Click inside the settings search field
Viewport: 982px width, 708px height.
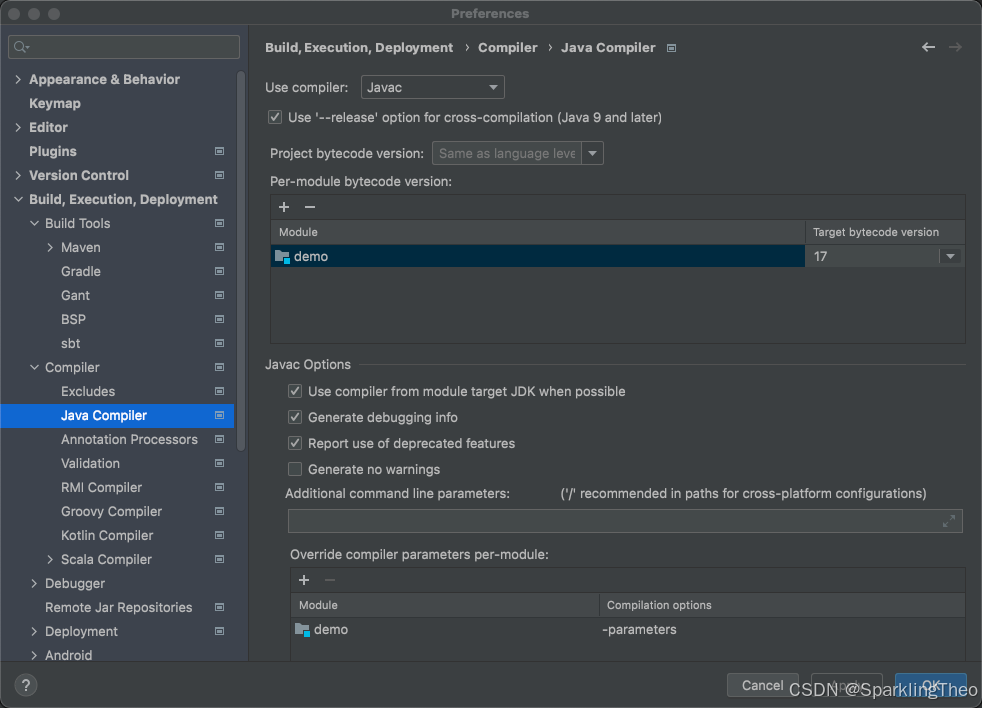pos(123,46)
